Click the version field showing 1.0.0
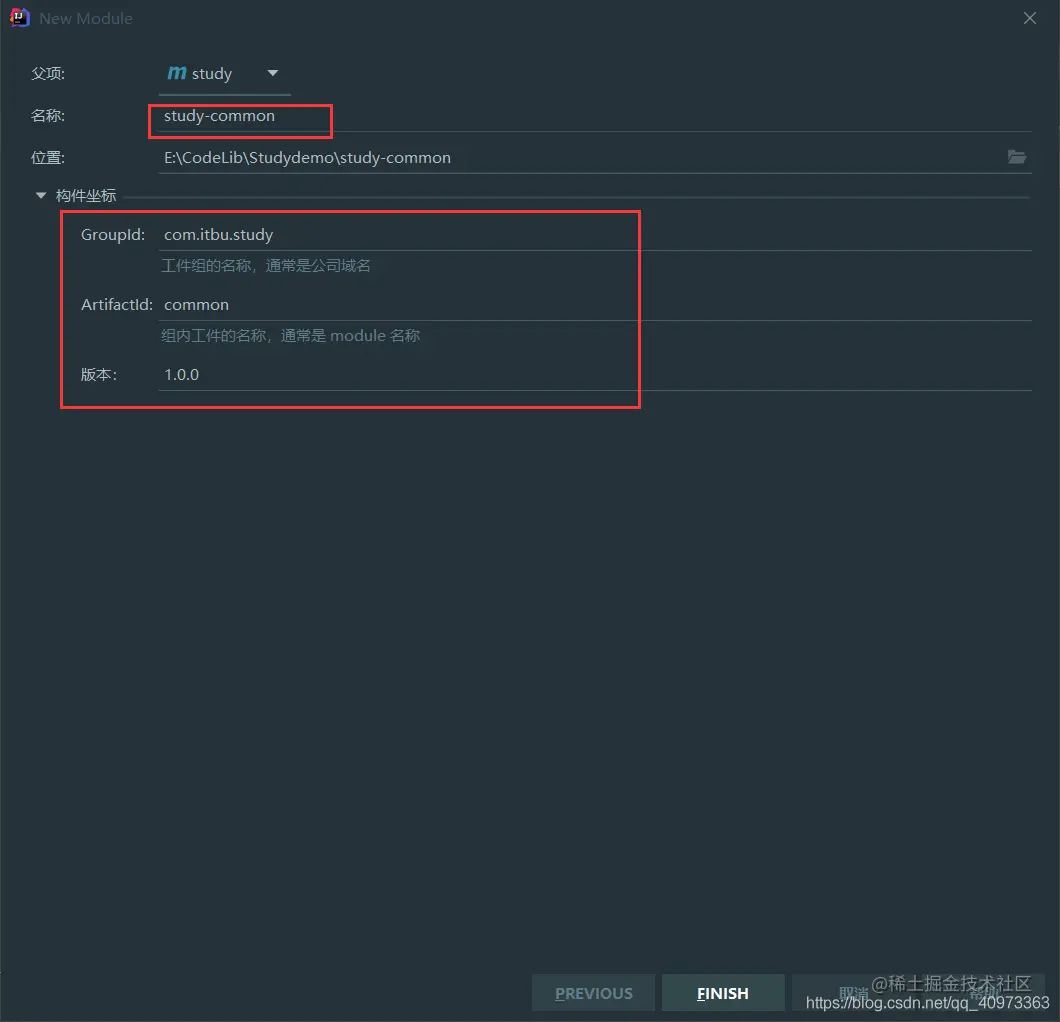 pyautogui.click(x=595, y=375)
